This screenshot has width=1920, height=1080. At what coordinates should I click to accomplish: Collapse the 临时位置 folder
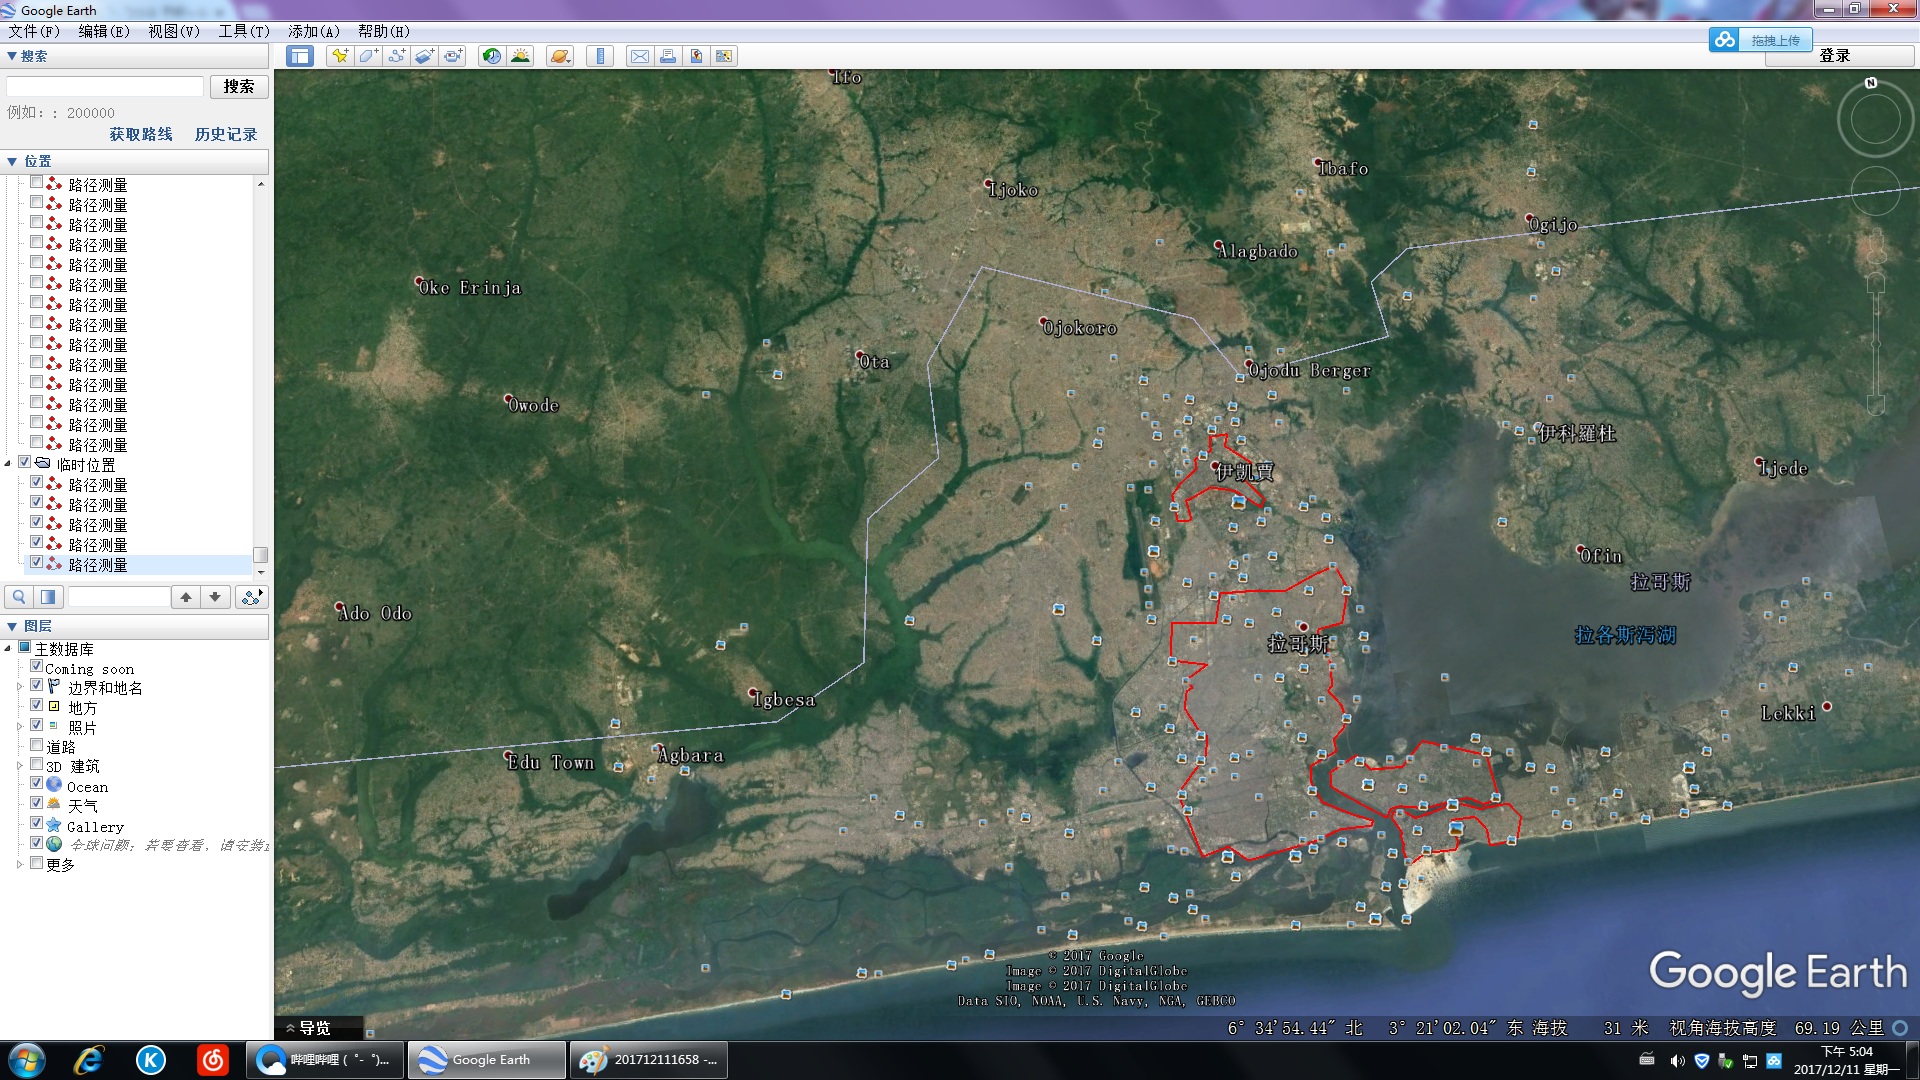(8, 464)
